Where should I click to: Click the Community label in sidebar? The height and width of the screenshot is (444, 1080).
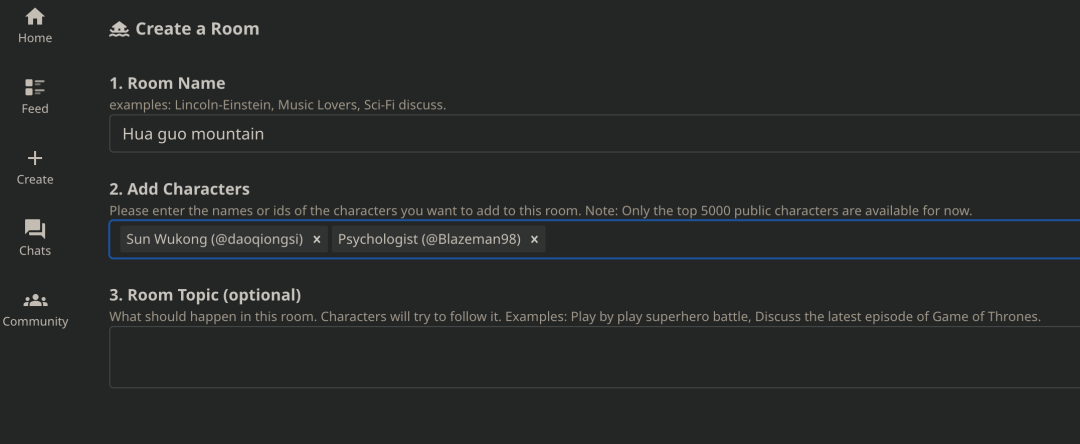[x=34, y=321]
